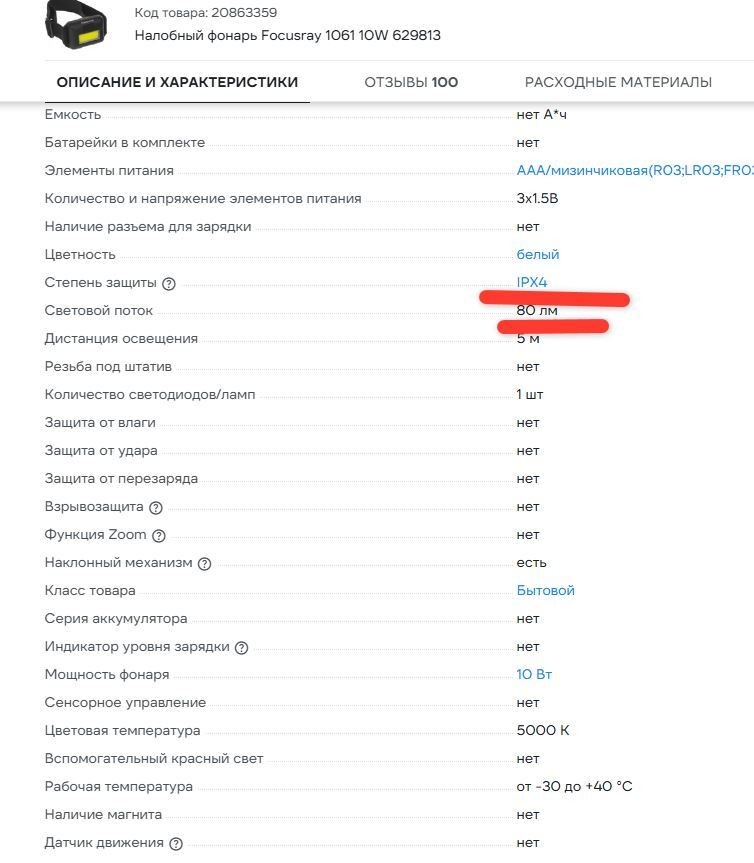Select the 10 Вт power link
The width and height of the screenshot is (754, 863).
click(x=534, y=675)
